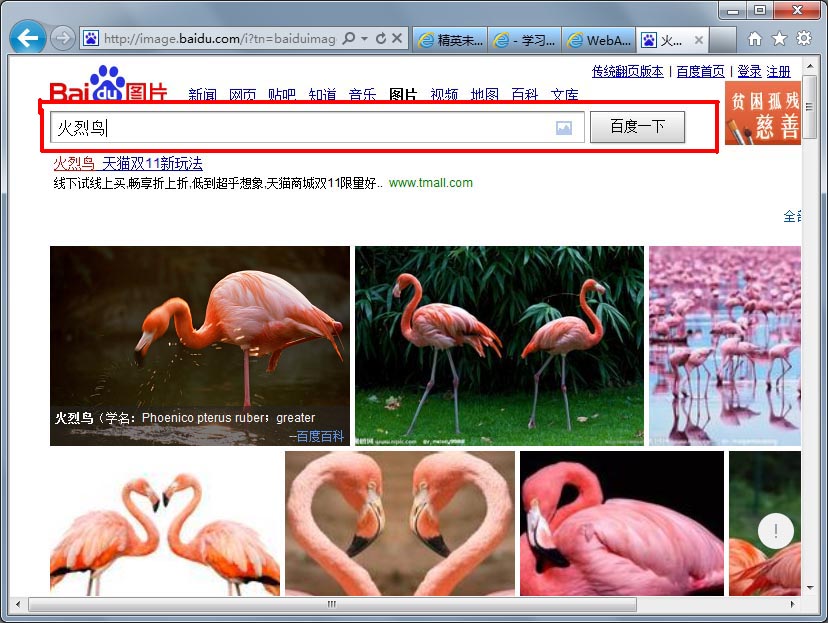
Task: Click the search-by-image icon in search box
Action: pos(564,128)
